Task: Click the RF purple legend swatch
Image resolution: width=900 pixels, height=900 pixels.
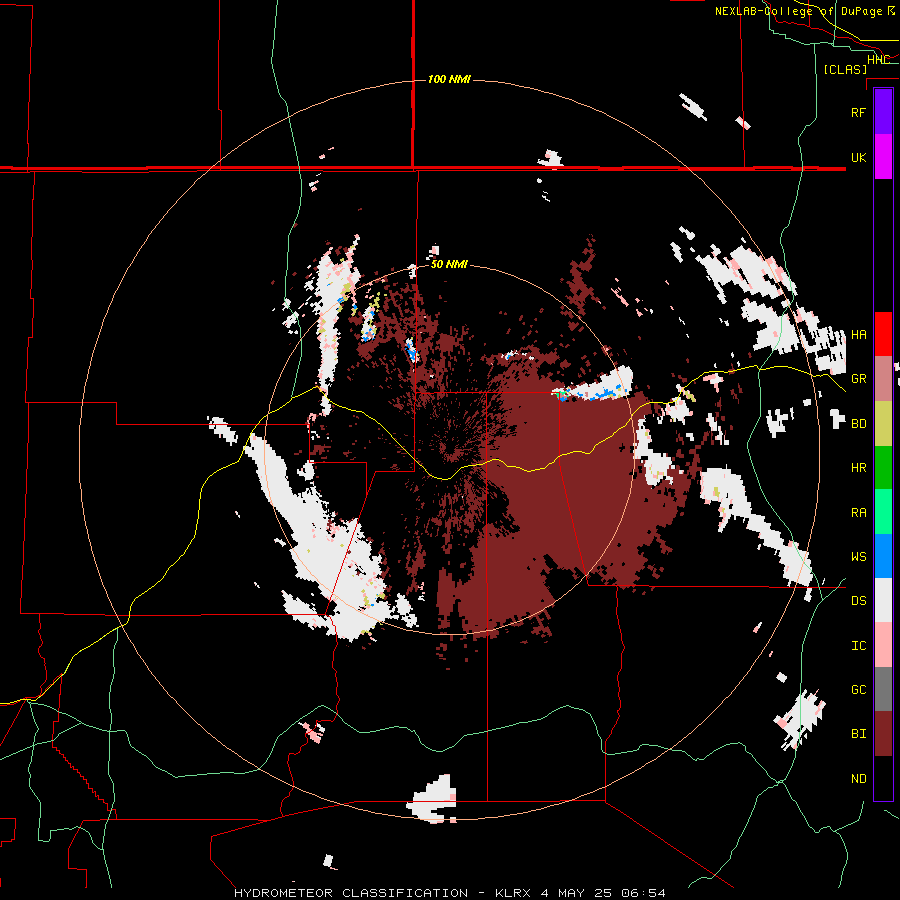Action: coord(883,112)
